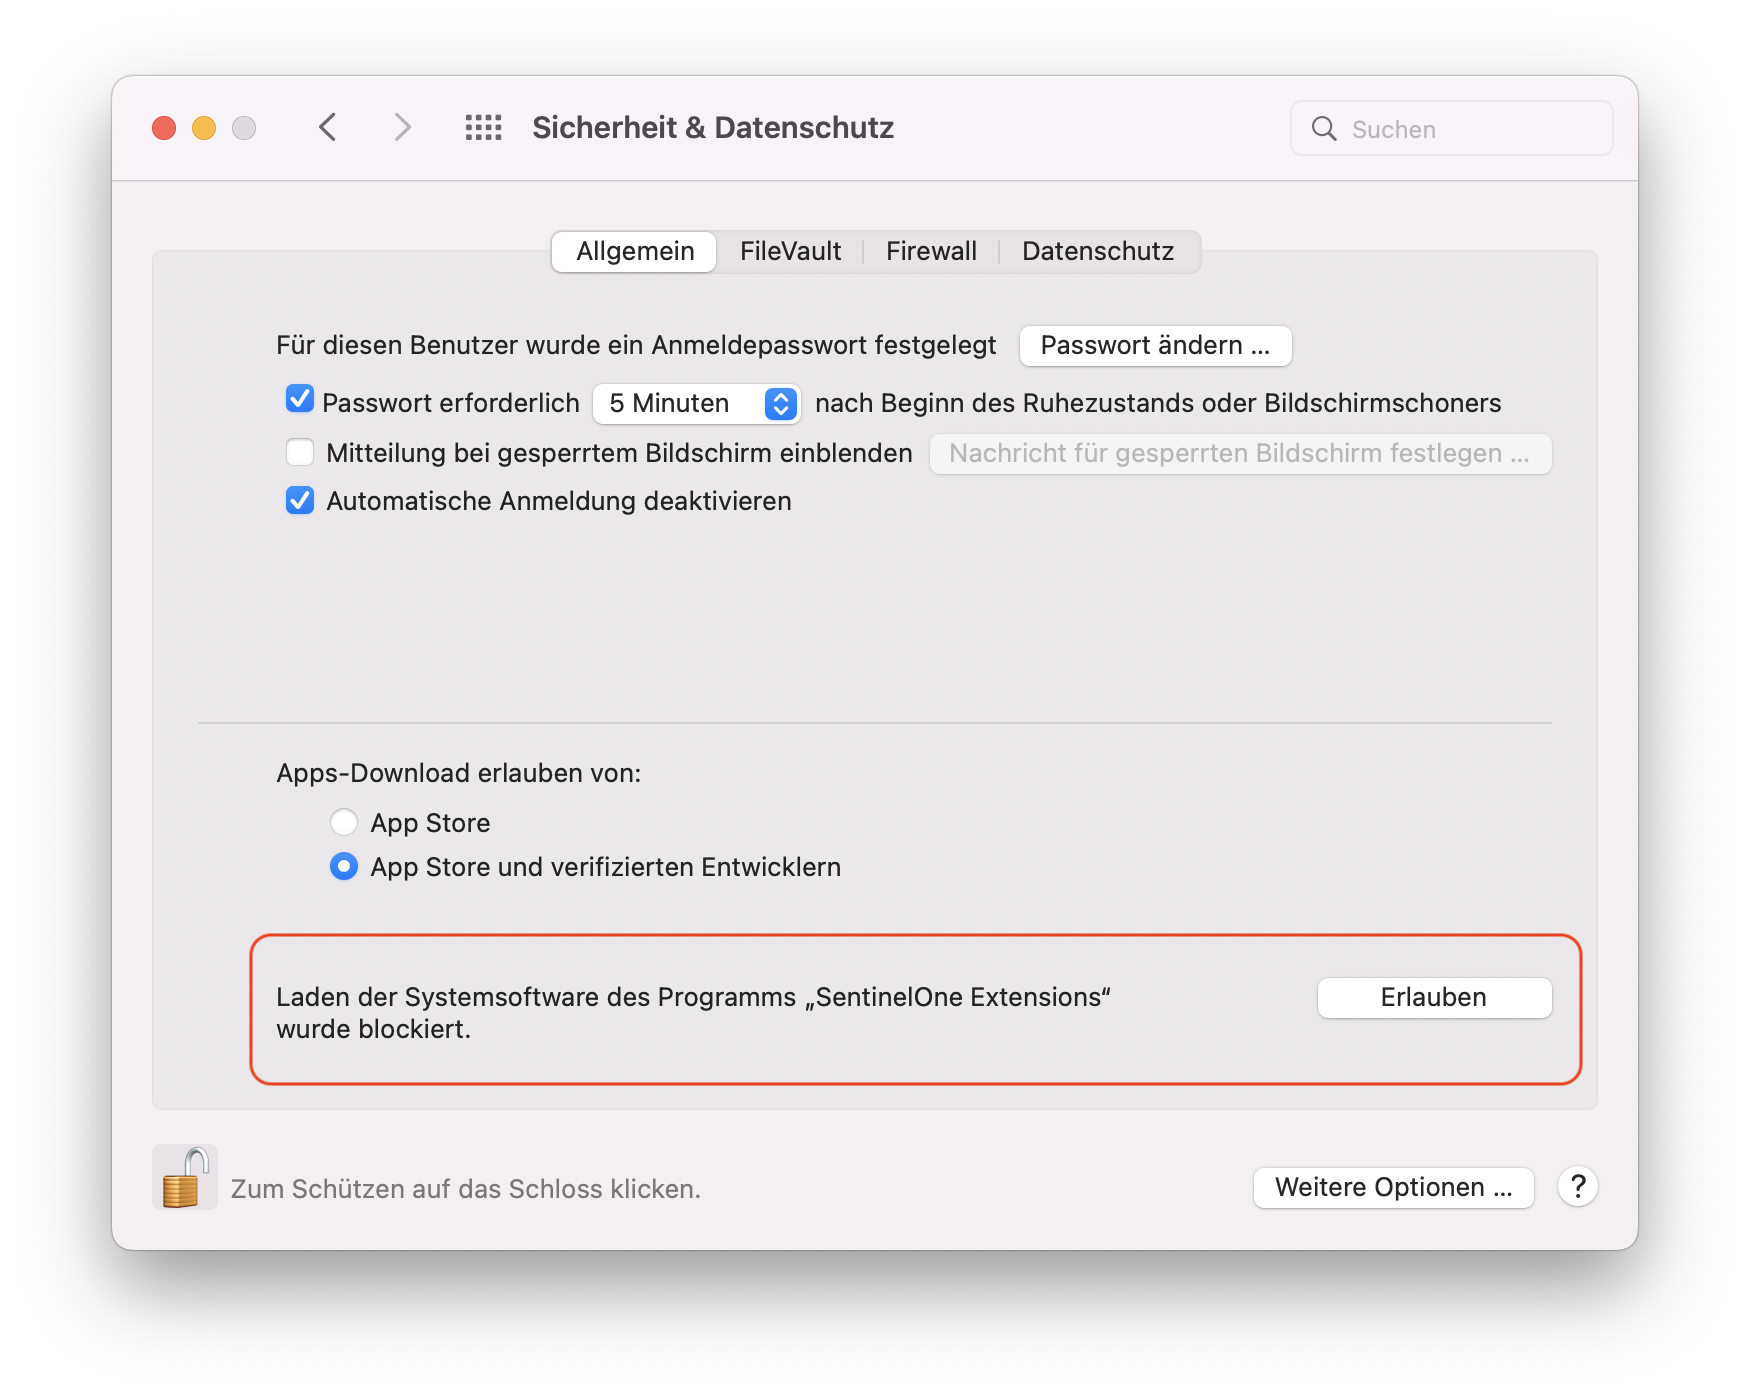The height and width of the screenshot is (1398, 1750).
Task: Click Erlauben to allow SentinelOne Extensions
Action: [x=1433, y=998]
